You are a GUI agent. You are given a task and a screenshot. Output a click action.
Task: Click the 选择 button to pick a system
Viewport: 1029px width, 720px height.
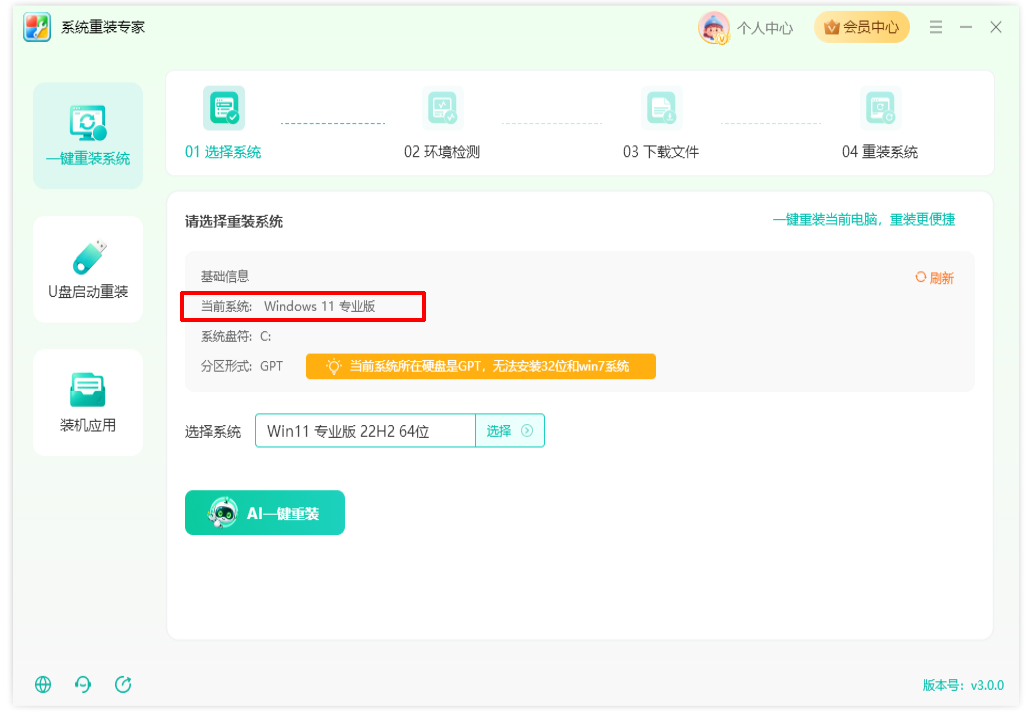coord(510,431)
